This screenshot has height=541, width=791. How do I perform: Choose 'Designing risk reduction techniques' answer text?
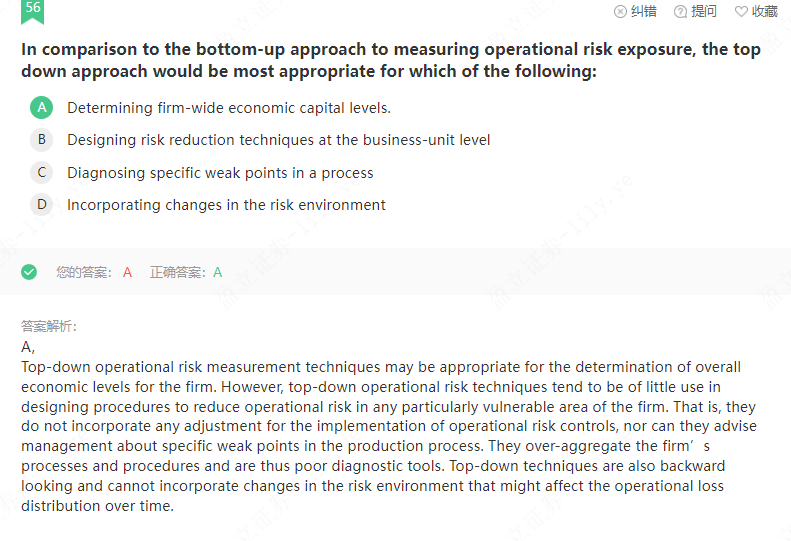pos(278,140)
